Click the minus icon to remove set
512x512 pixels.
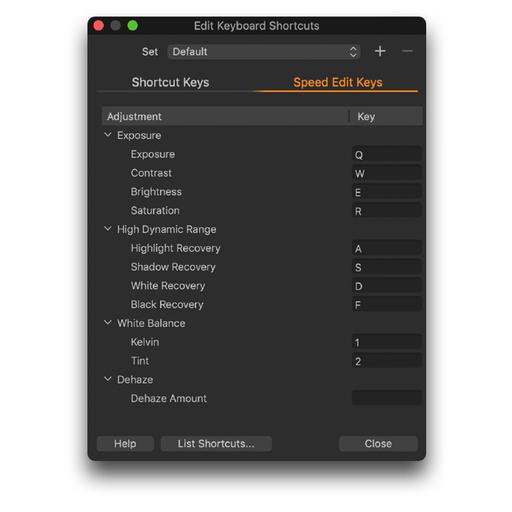click(x=407, y=51)
